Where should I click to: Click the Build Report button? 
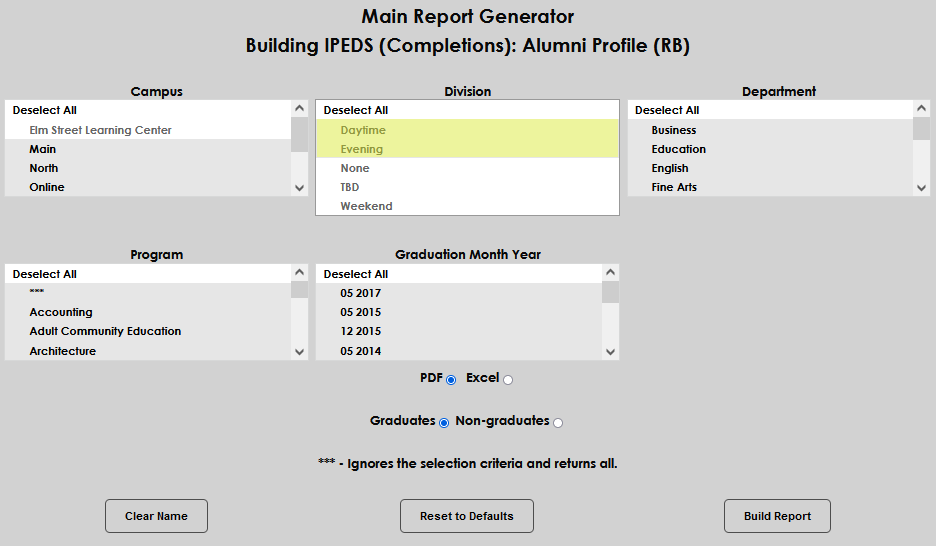click(777, 516)
